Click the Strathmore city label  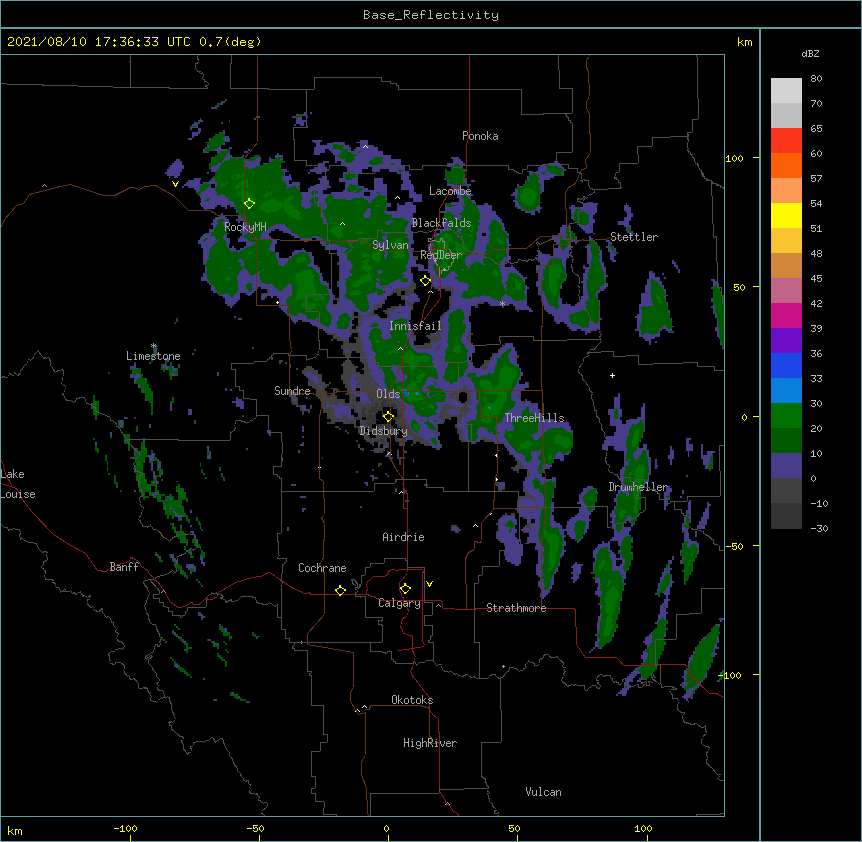[516, 608]
